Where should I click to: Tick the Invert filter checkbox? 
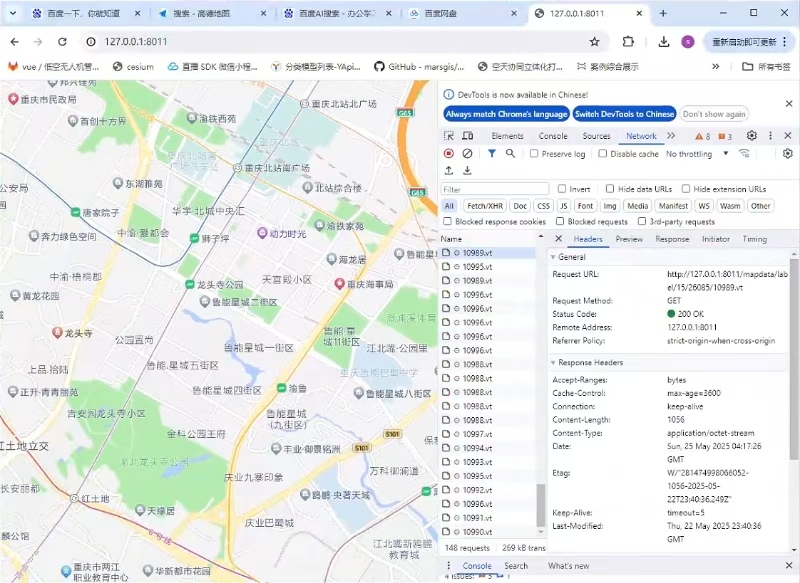point(562,189)
